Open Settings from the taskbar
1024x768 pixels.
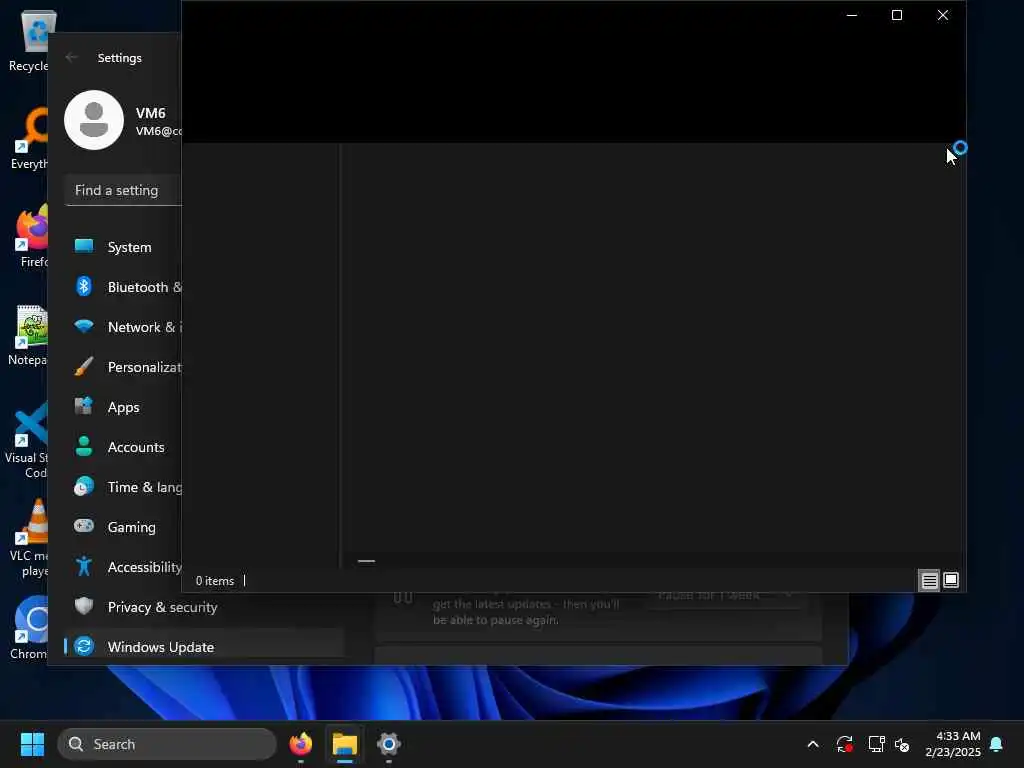pyautogui.click(x=388, y=744)
